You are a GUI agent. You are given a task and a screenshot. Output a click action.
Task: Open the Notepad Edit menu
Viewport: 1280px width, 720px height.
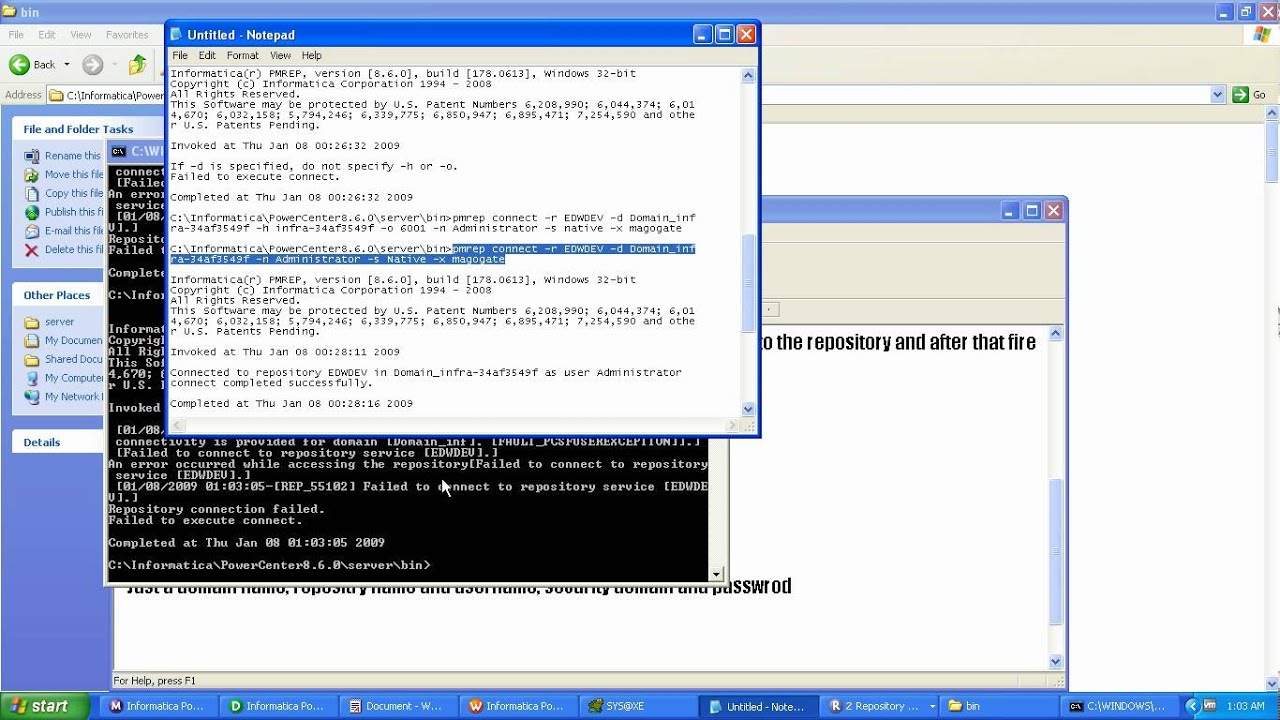pos(207,55)
